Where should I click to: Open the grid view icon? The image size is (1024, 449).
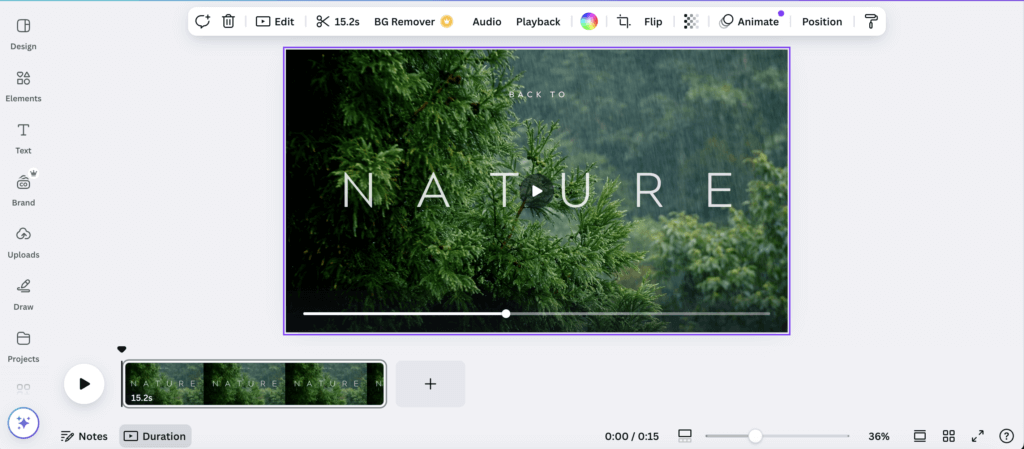point(949,436)
